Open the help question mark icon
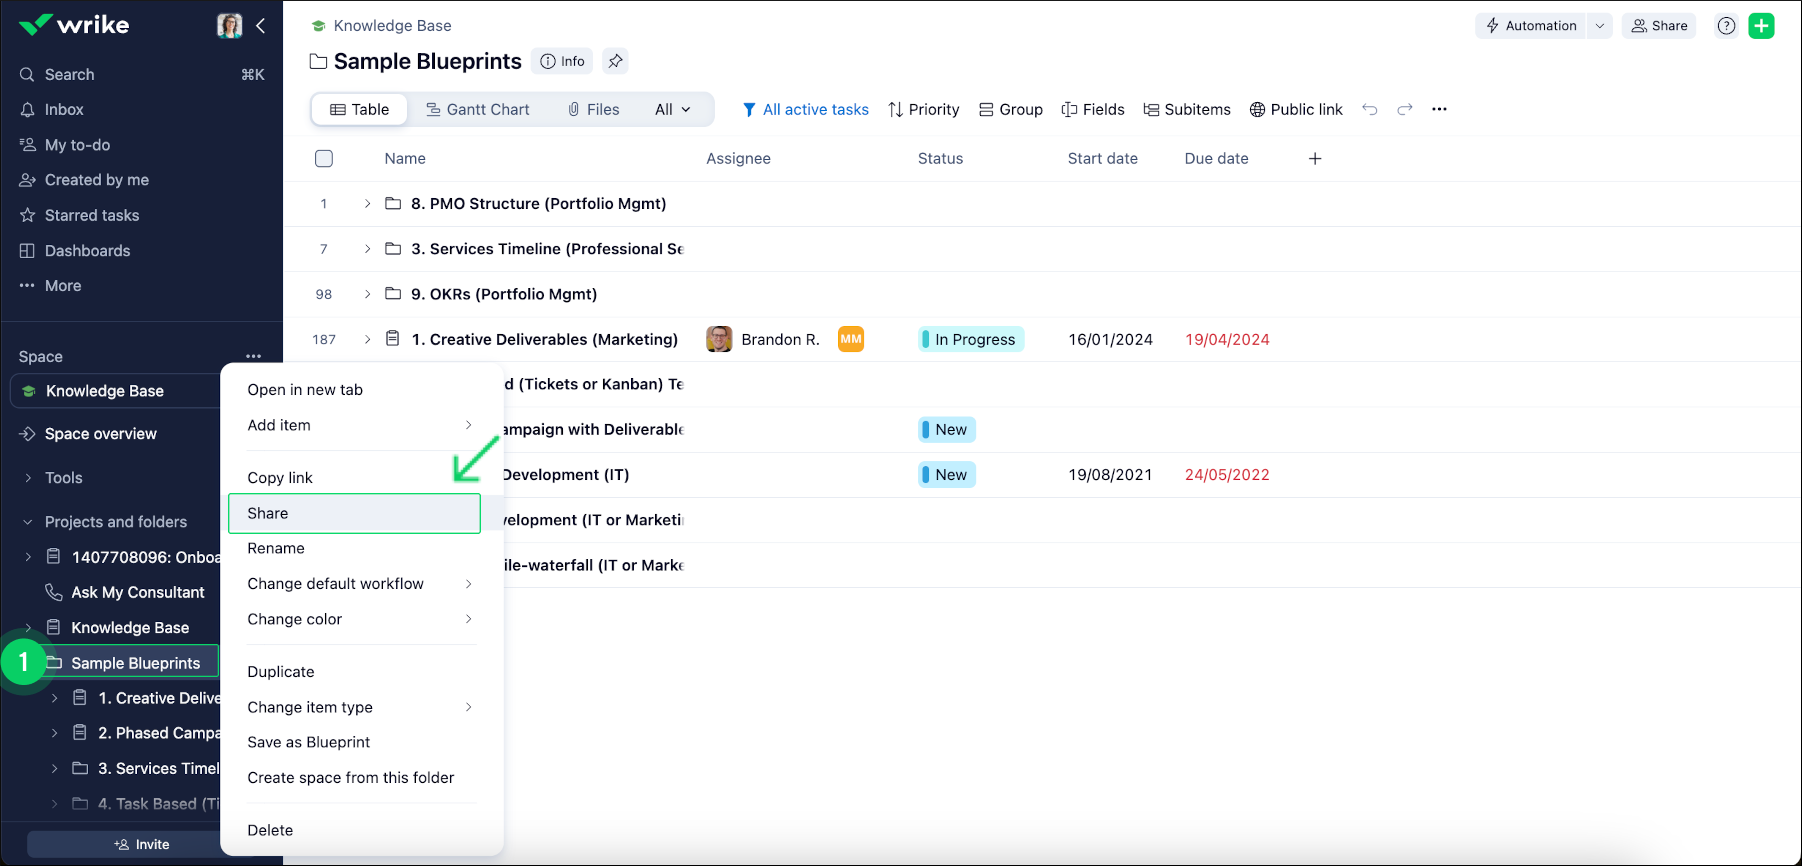This screenshot has width=1802, height=866. tap(1726, 26)
